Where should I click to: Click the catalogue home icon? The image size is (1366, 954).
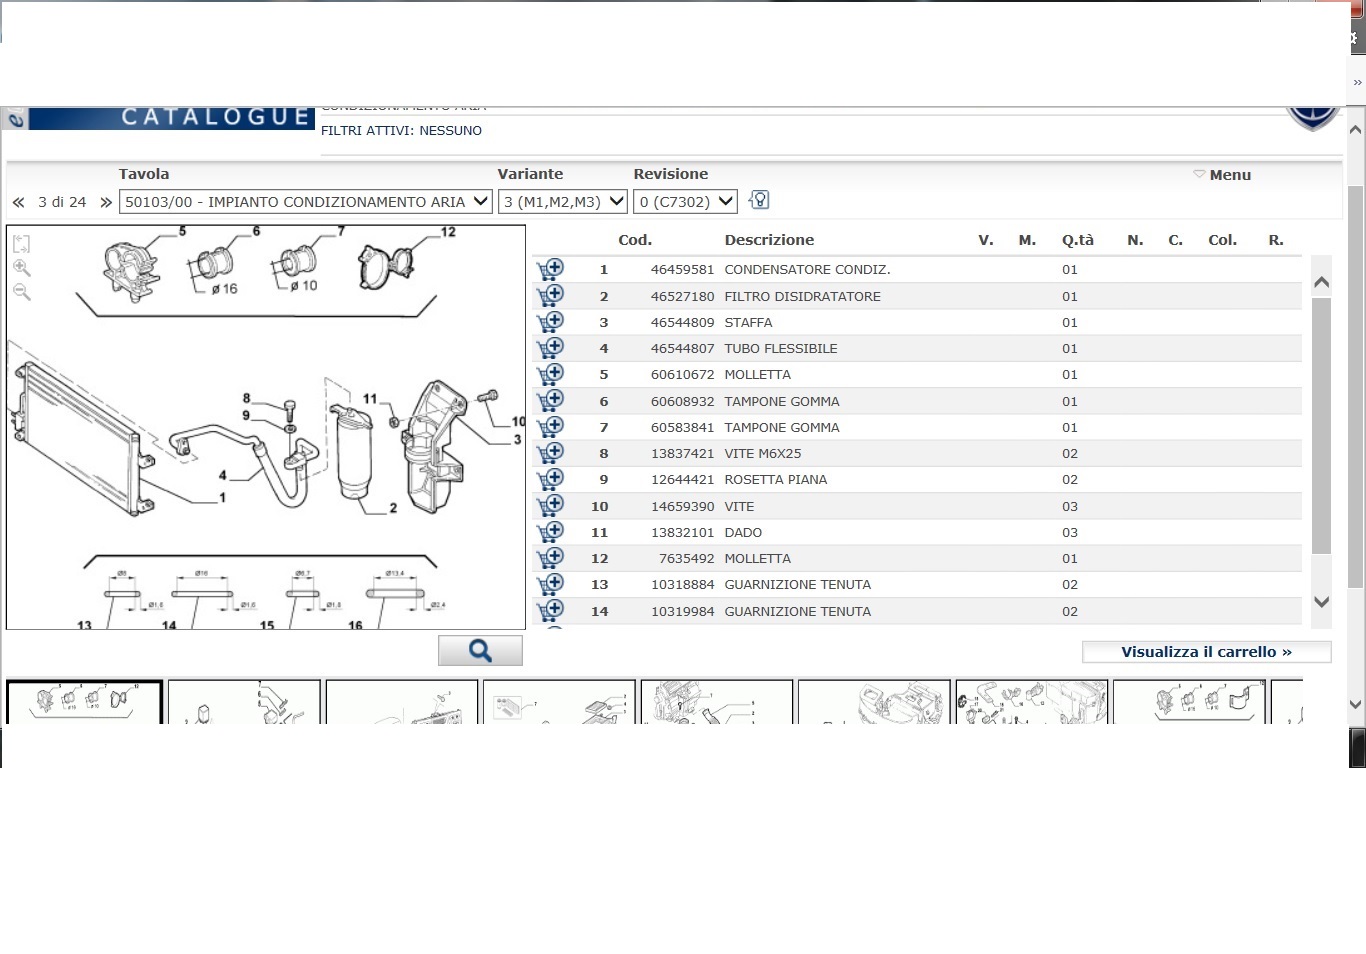point(16,119)
